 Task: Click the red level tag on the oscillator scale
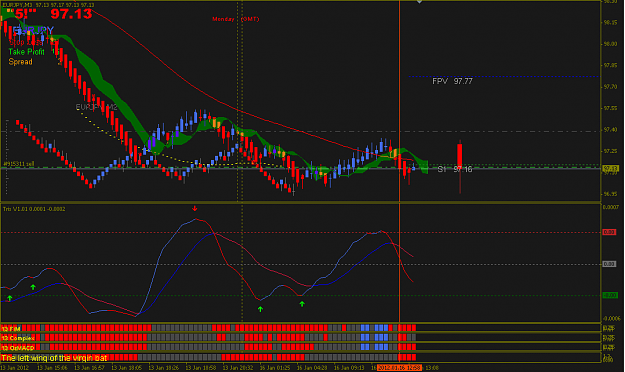point(609,232)
